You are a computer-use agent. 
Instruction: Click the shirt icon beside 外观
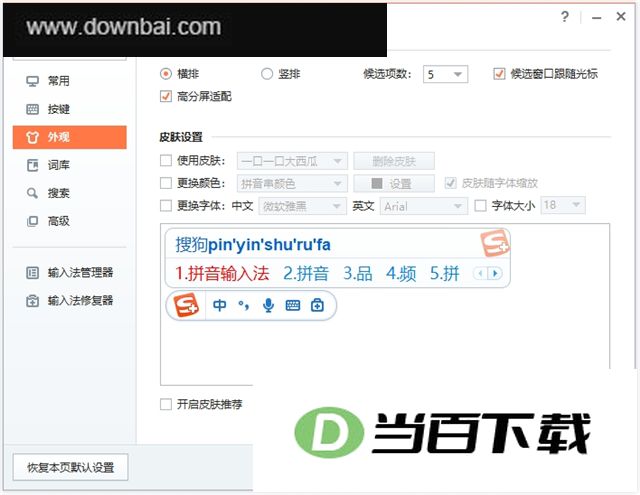[32, 137]
